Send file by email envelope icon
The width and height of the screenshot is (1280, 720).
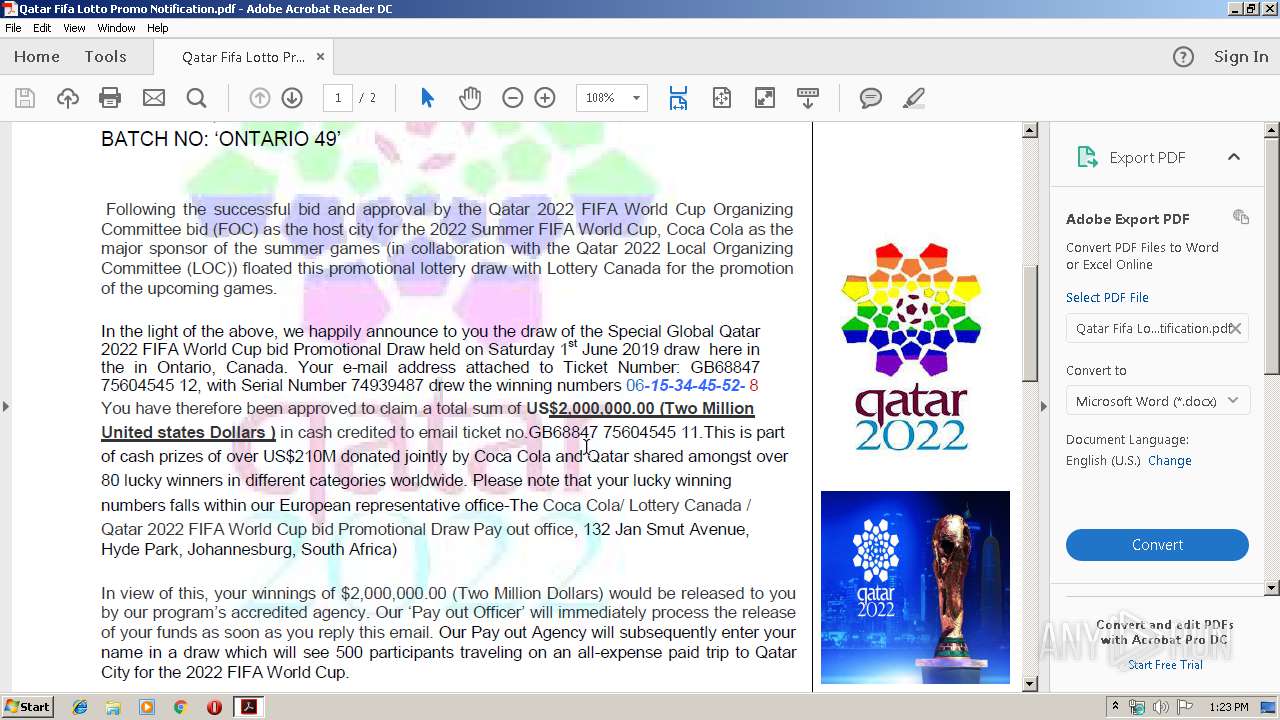pos(154,98)
